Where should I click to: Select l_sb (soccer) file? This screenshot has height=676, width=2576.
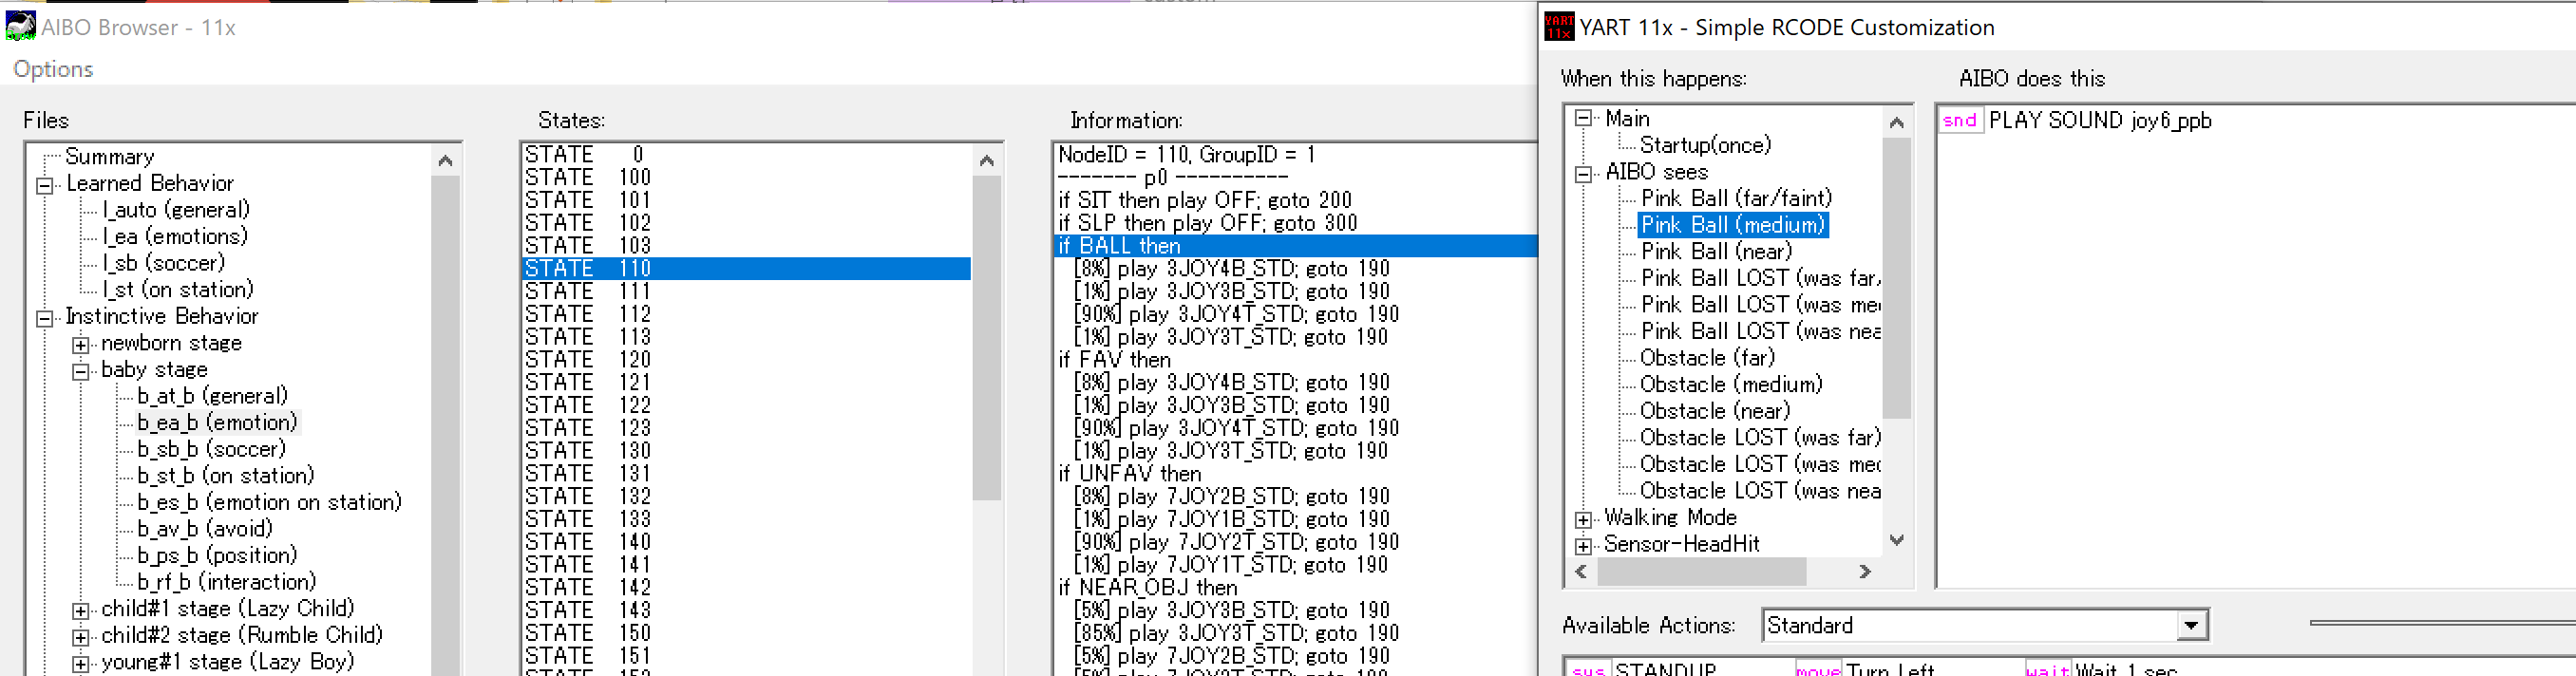[164, 263]
